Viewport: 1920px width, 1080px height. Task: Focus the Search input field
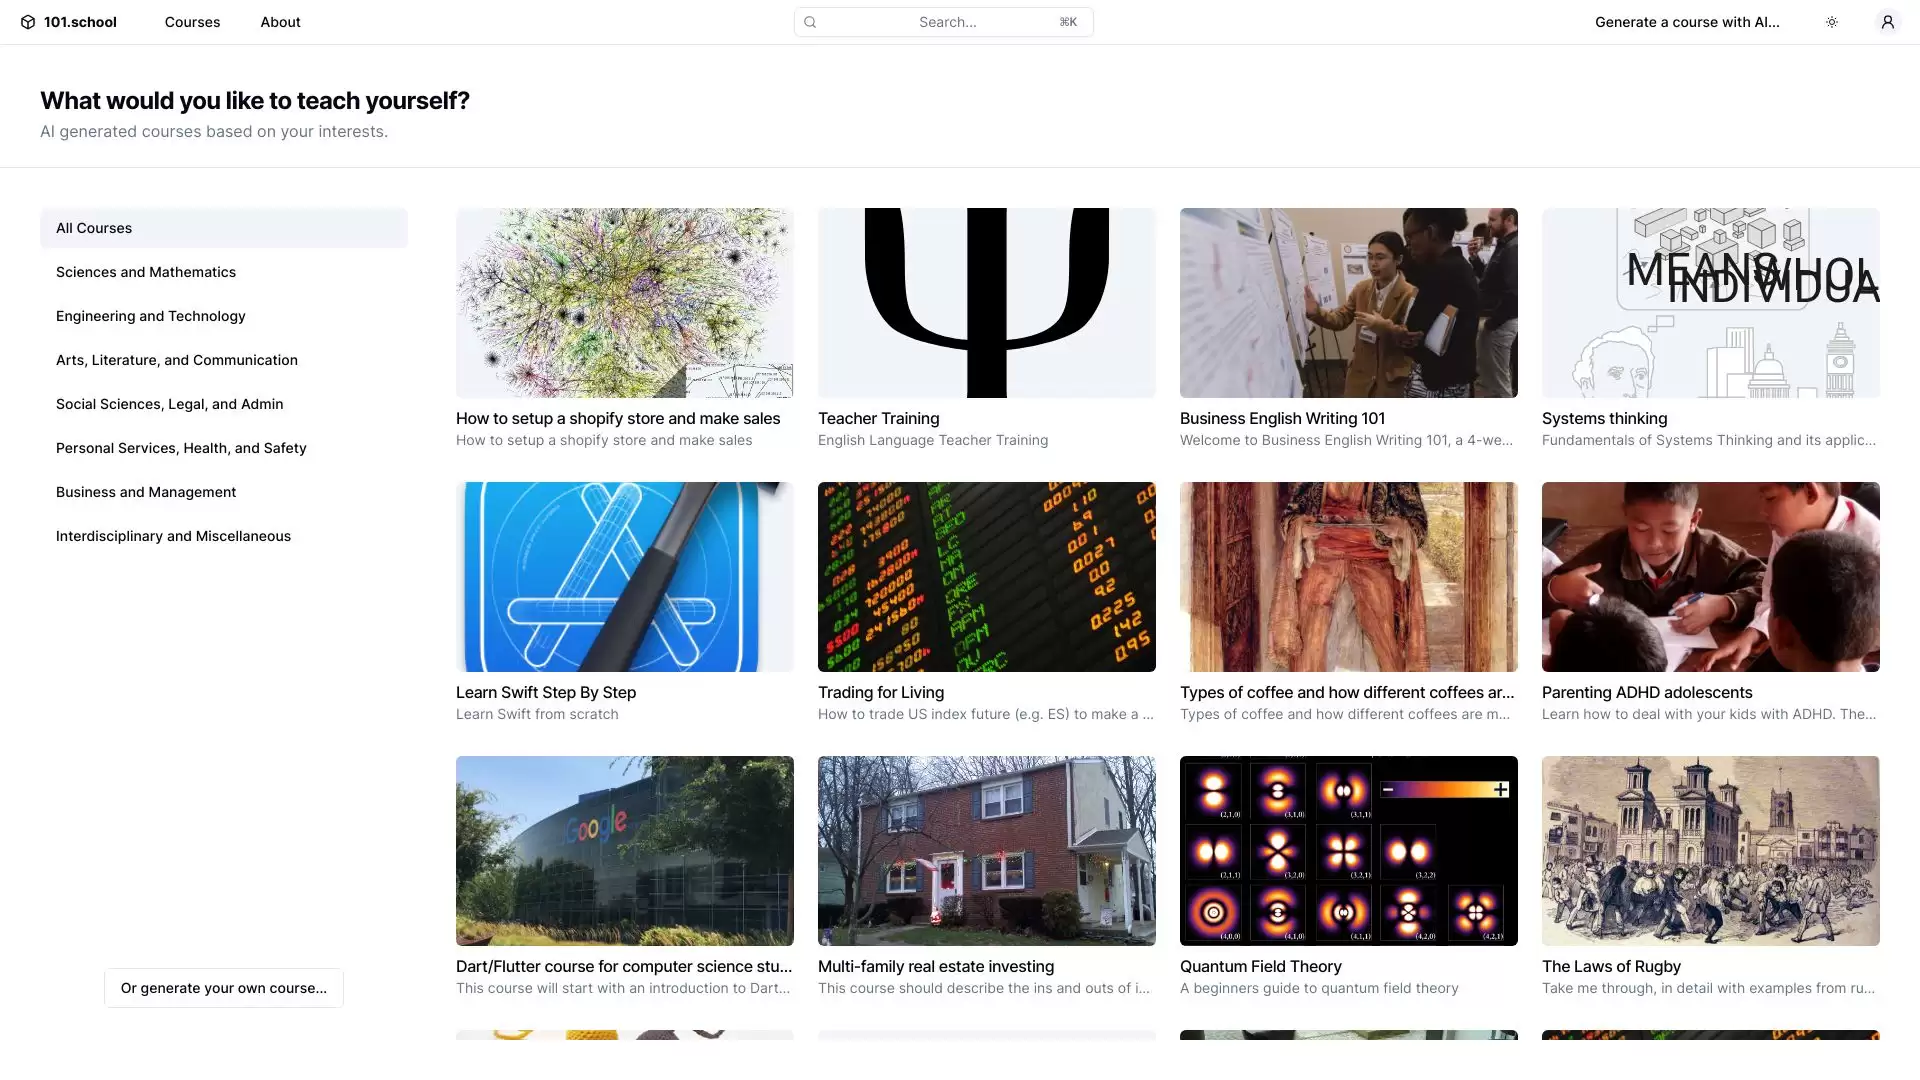tap(946, 22)
